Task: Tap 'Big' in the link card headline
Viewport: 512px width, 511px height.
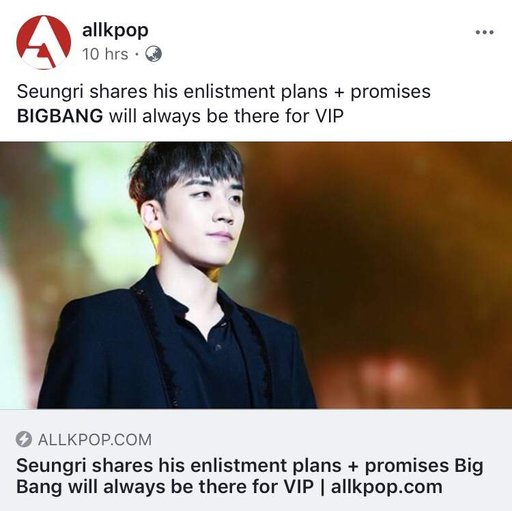Action: click(469, 466)
